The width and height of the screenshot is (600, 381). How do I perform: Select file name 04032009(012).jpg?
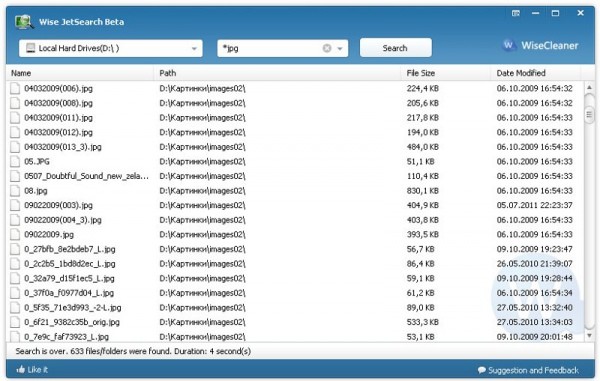(59, 132)
